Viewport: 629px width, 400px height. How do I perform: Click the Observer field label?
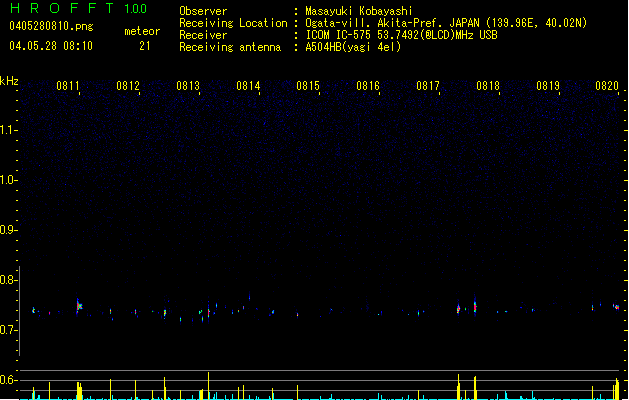[203, 11]
